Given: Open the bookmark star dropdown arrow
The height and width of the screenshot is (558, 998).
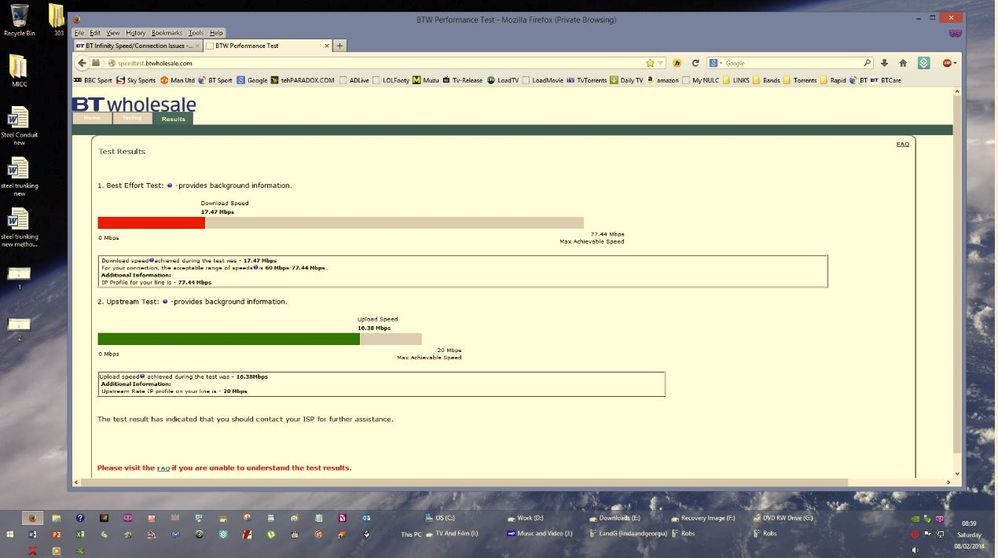Looking at the screenshot, I should point(660,63).
